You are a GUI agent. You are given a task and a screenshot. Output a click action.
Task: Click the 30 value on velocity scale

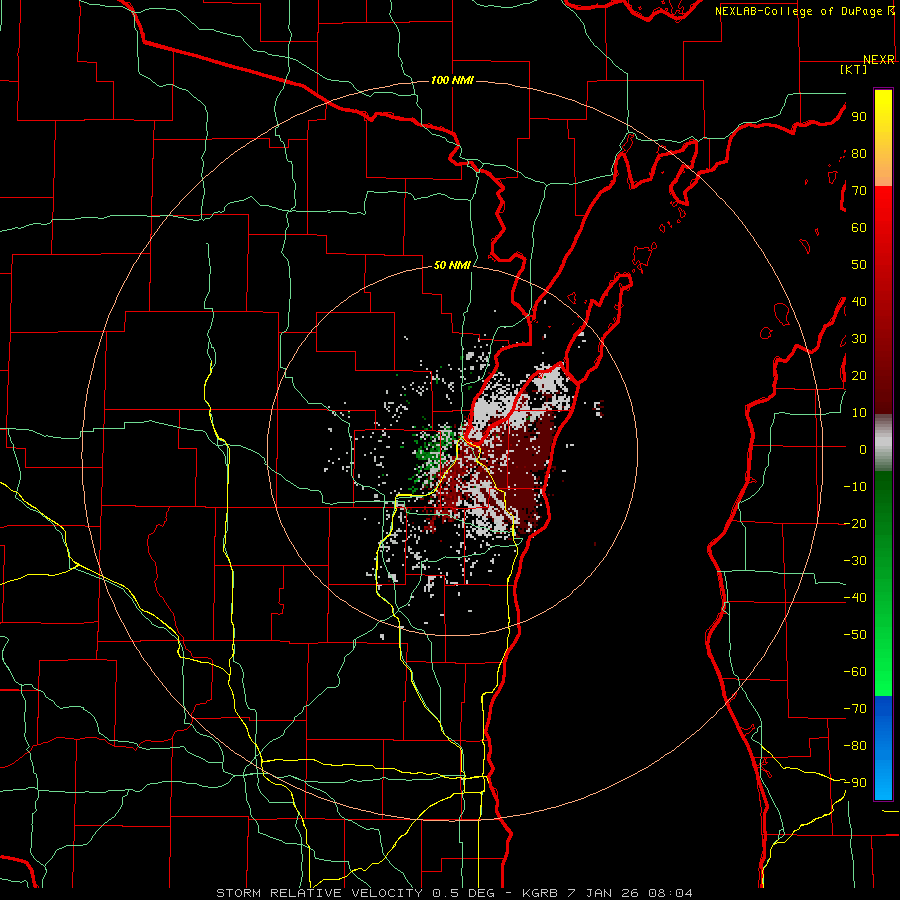859,339
